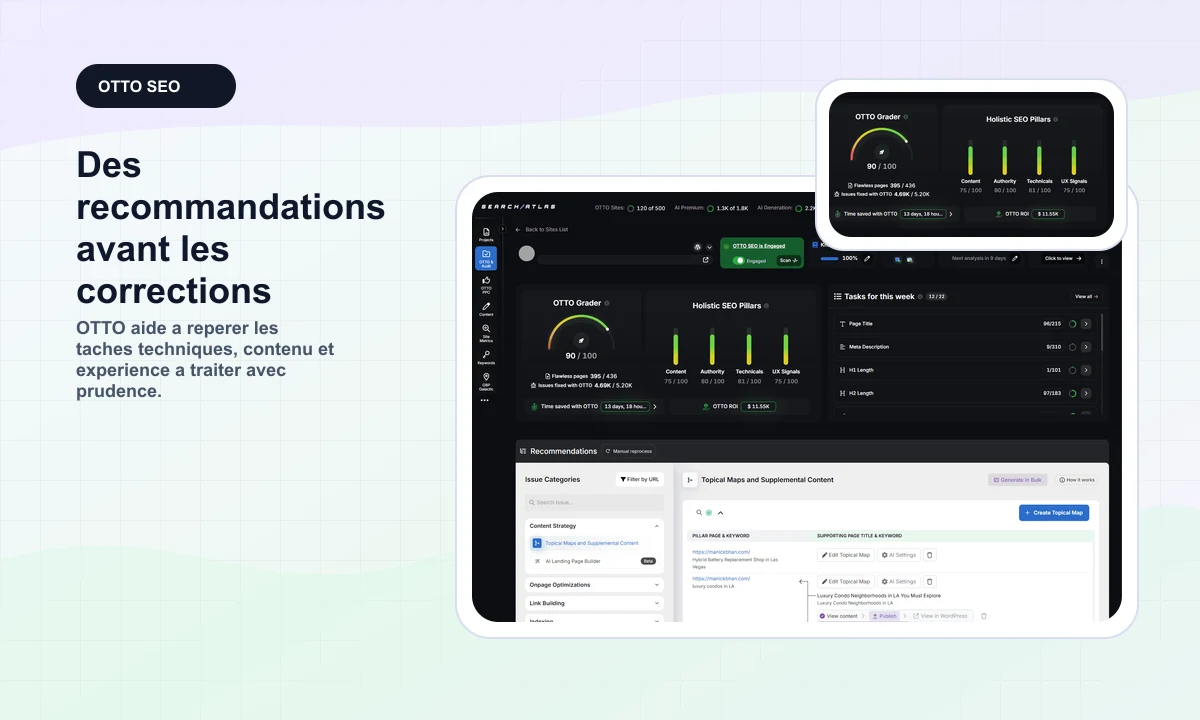This screenshot has height=720, width=1200.
Task: Open Projects in the left sidebar
Action: pyautogui.click(x=486, y=234)
